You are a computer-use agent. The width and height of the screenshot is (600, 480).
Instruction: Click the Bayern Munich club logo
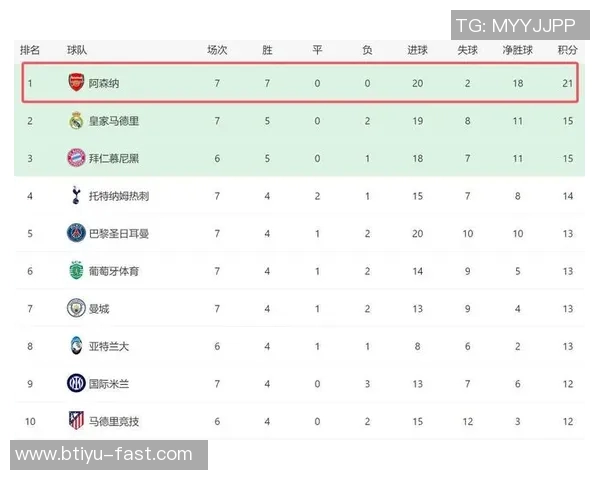tap(76, 158)
